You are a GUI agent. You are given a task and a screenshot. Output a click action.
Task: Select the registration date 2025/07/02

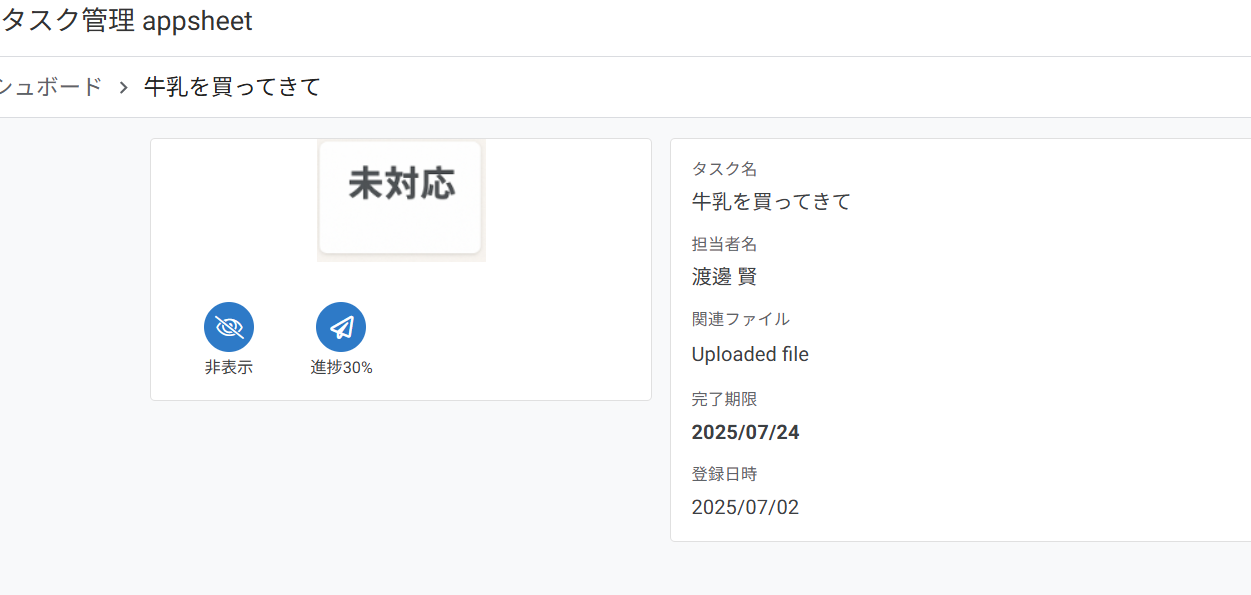[x=745, y=507]
